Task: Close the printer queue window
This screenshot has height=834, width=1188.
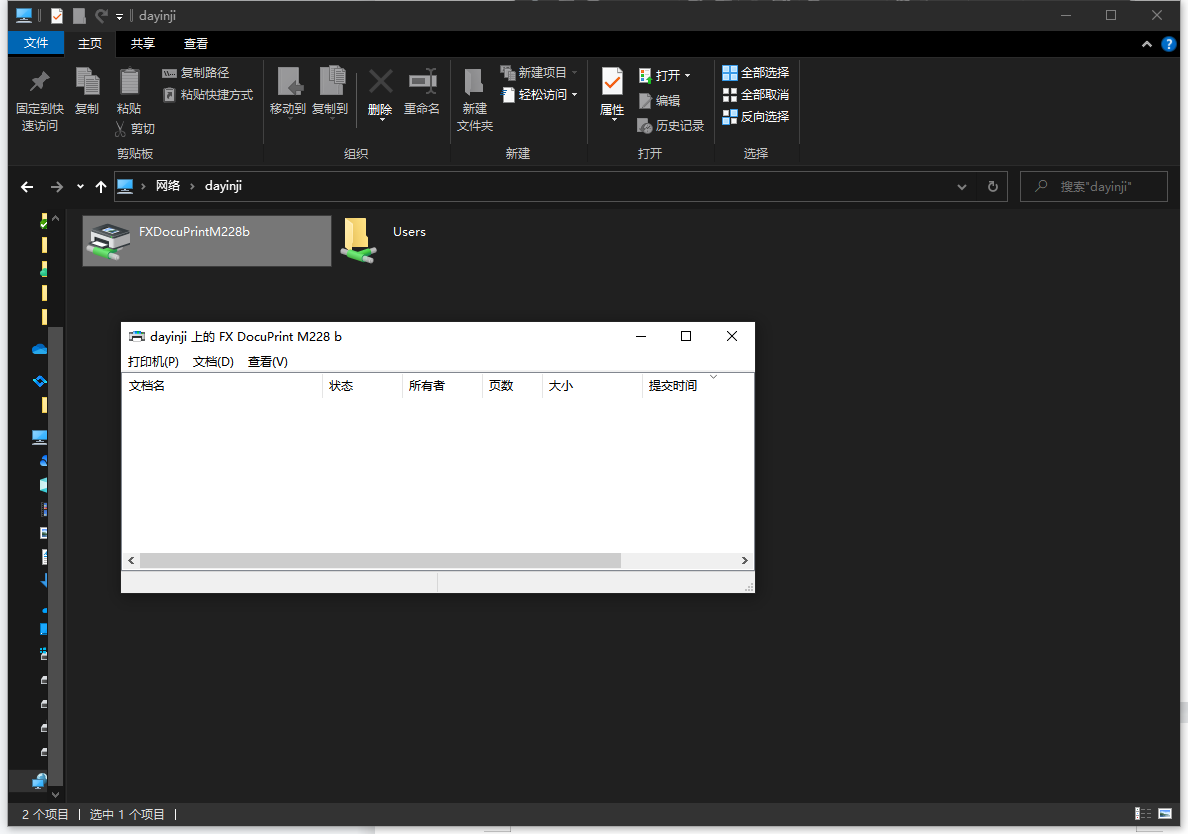Action: (x=732, y=336)
